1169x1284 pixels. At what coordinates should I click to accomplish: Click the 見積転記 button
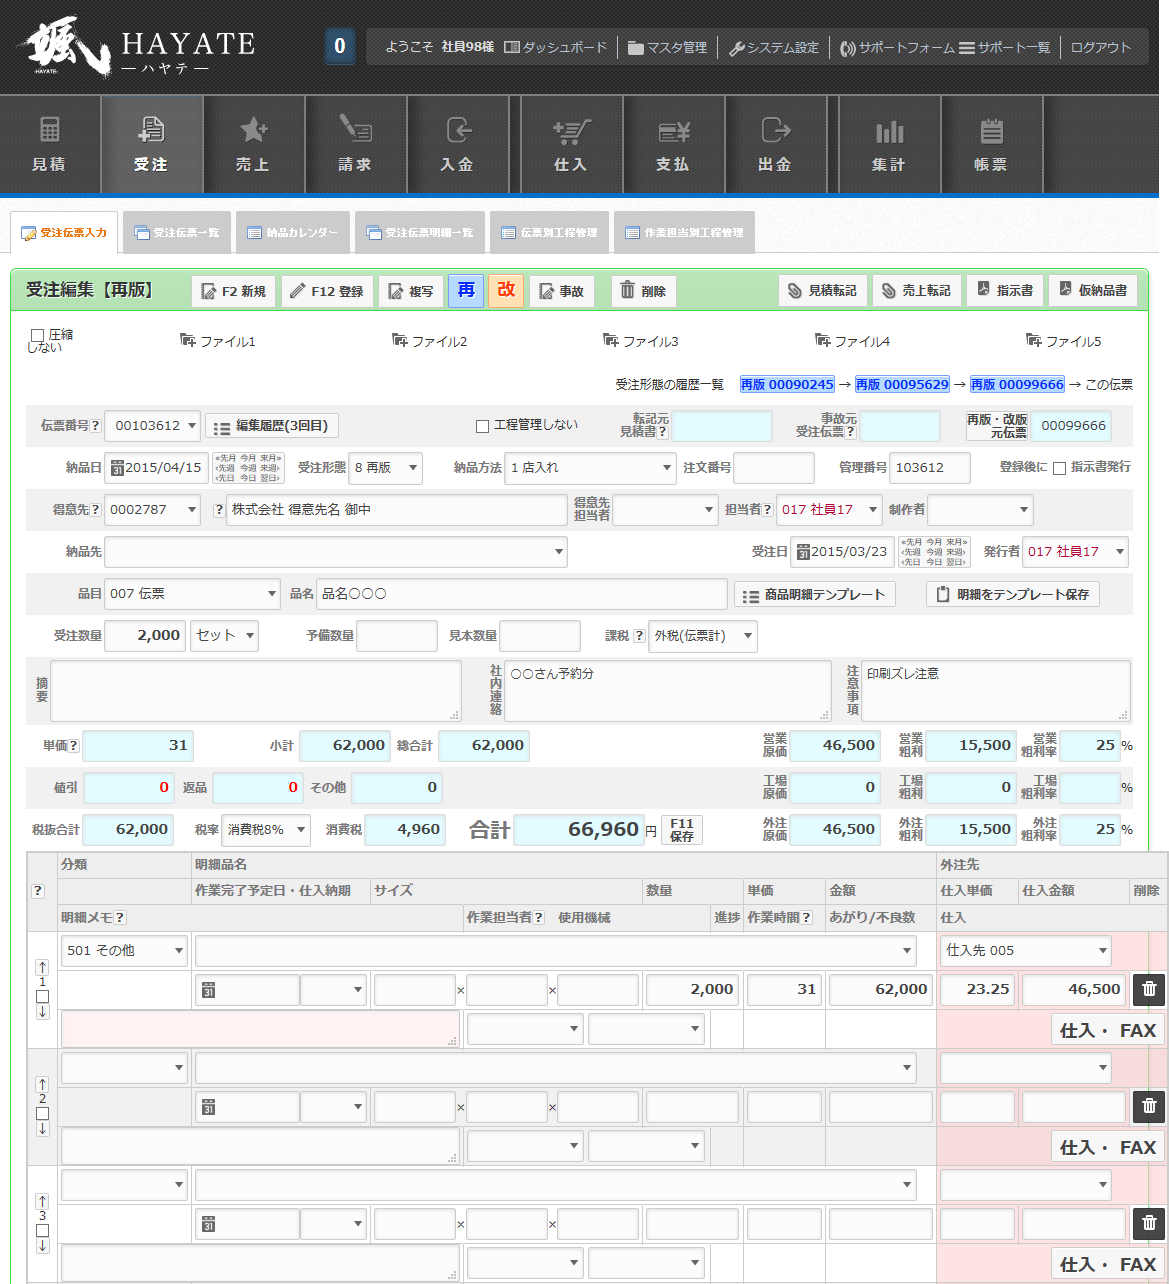click(x=823, y=290)
